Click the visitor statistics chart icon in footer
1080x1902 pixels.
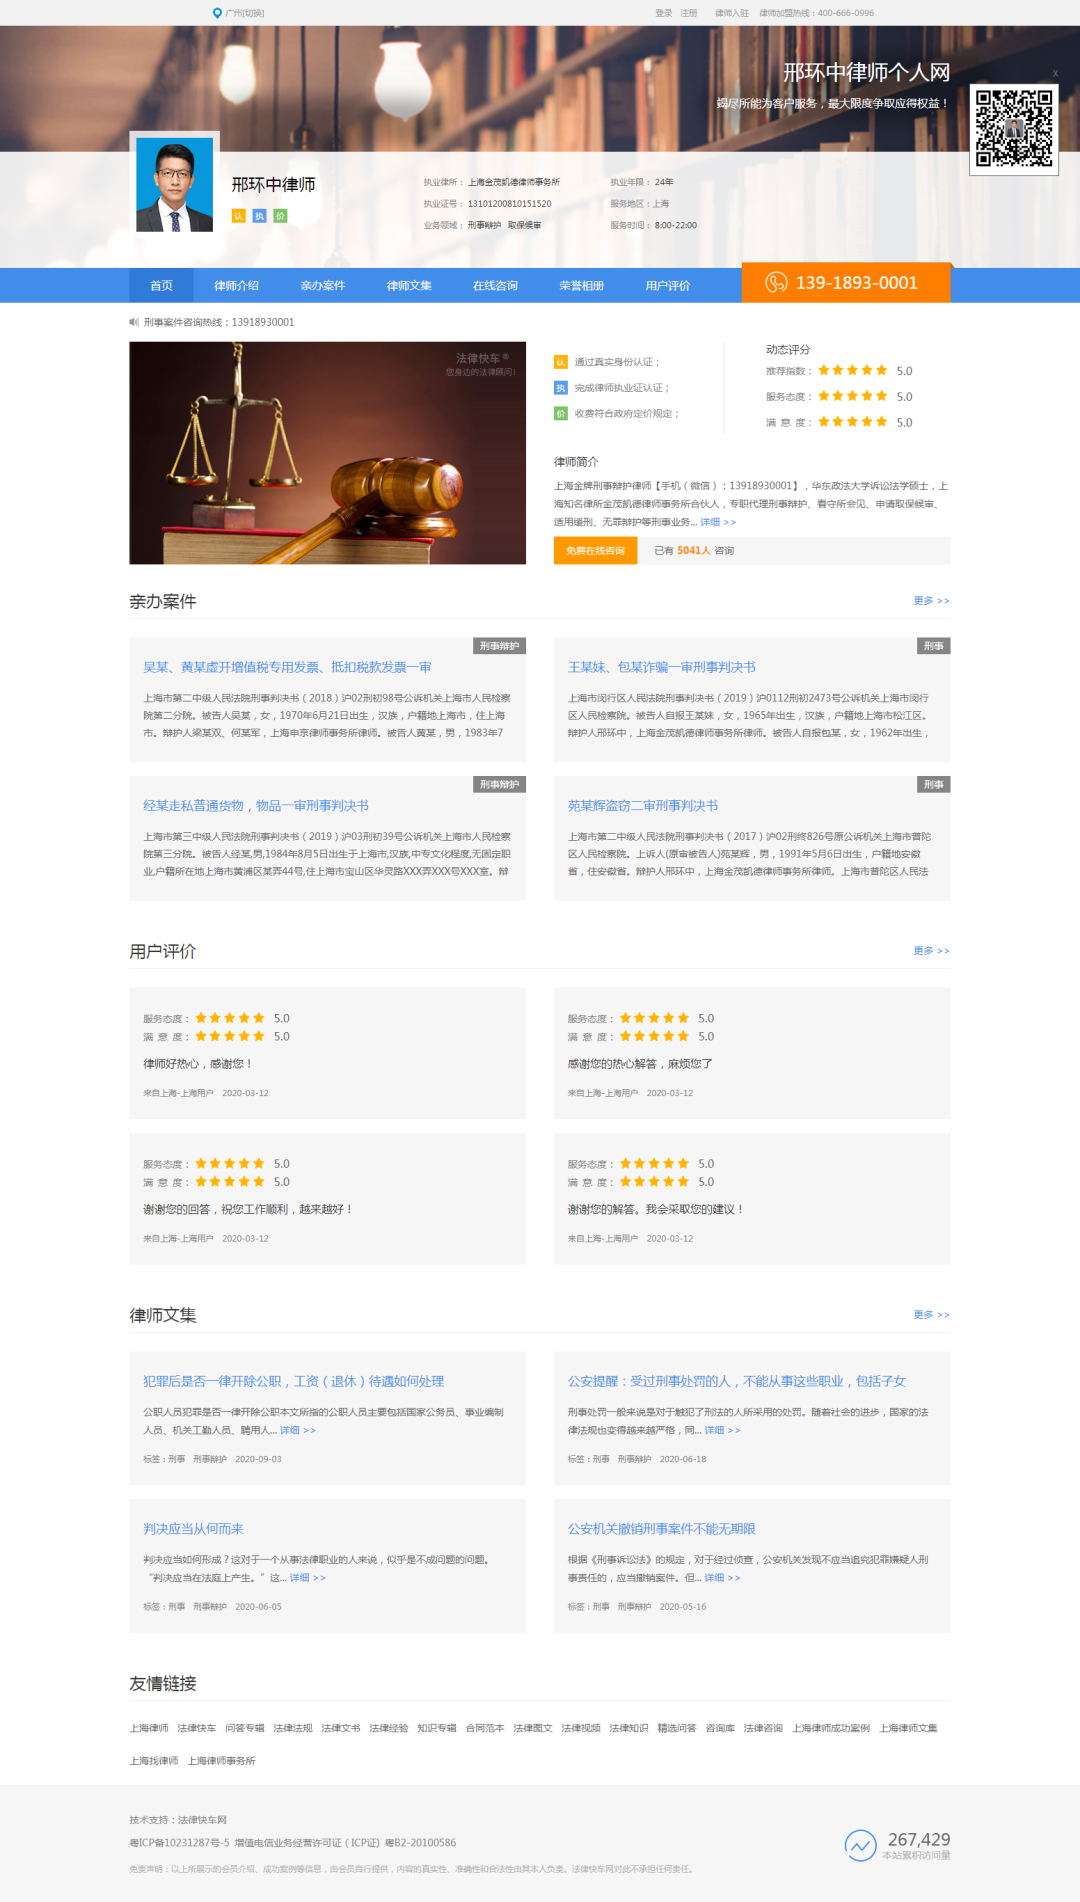[860, 1845]
